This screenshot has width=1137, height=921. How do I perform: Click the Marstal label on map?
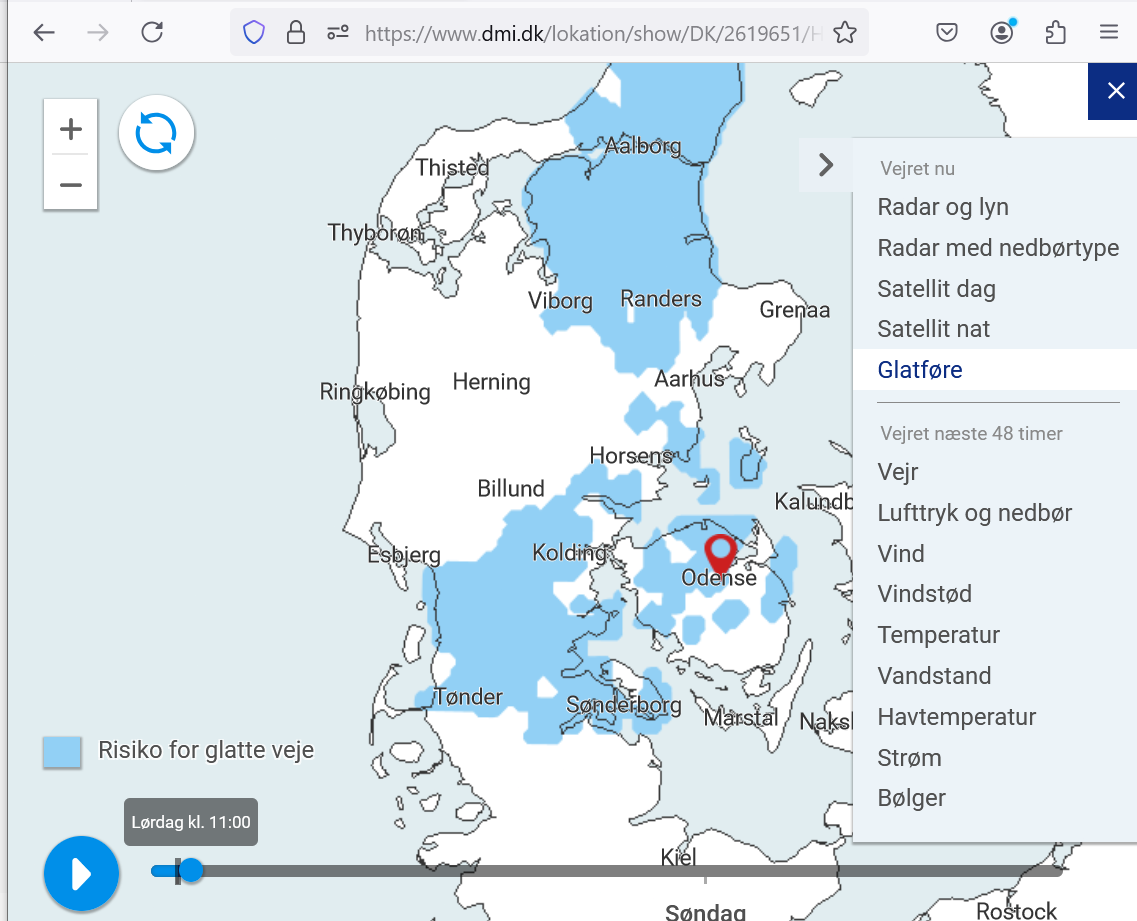[740, 717]
